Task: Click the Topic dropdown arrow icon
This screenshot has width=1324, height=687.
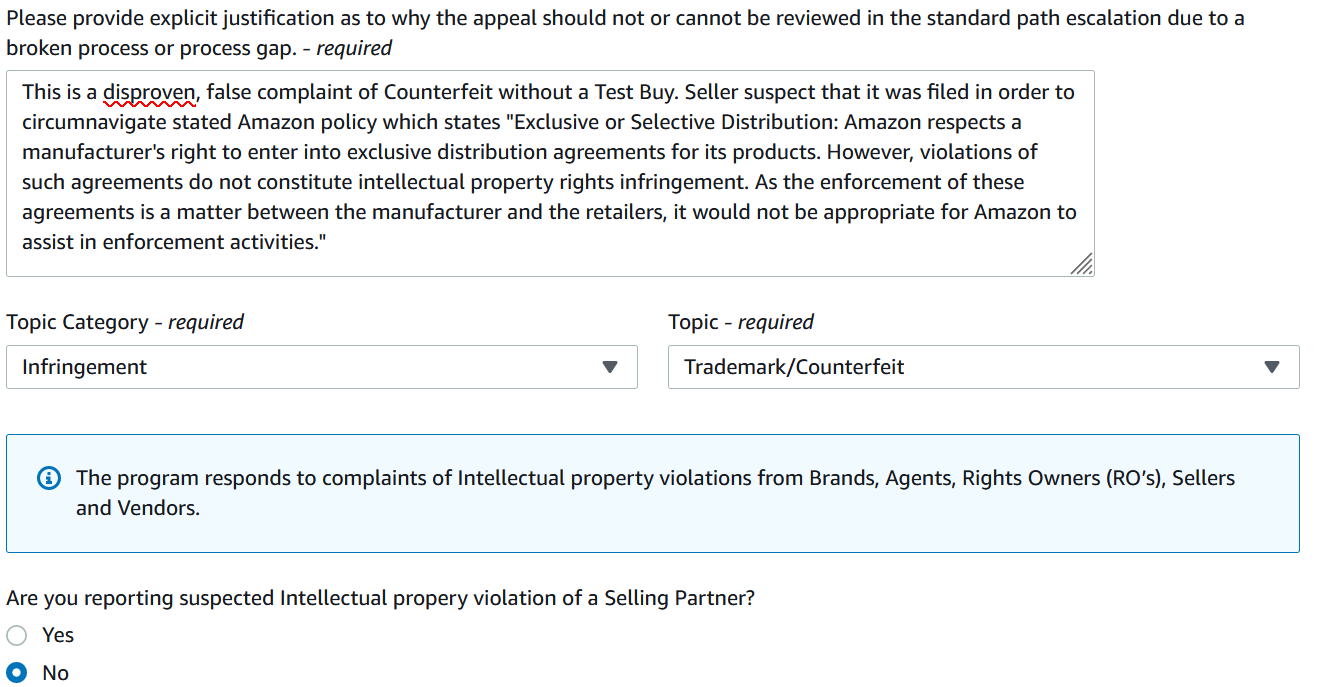Action: [1272, 367]
